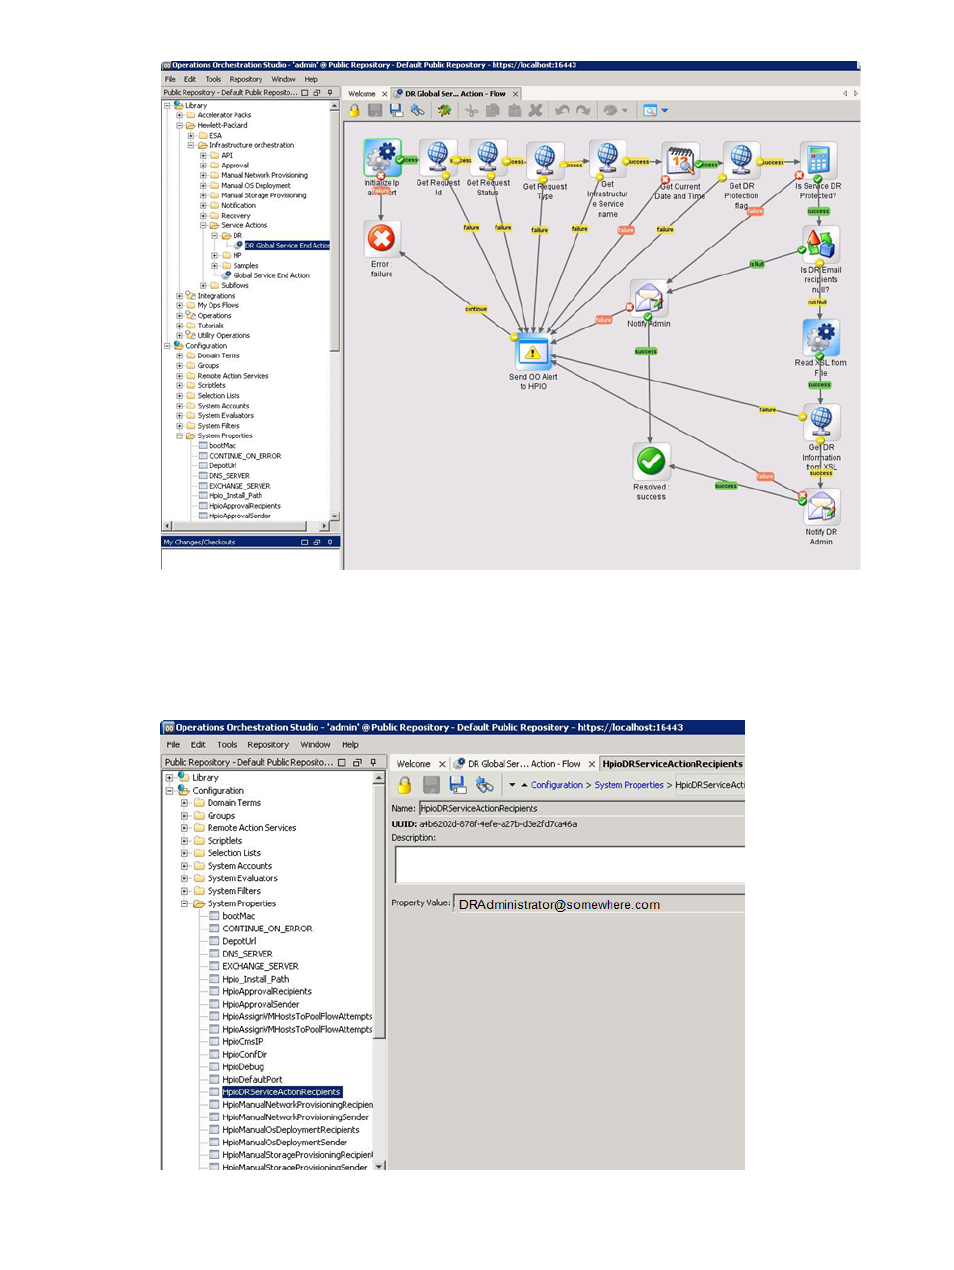Screen dimensions: 954x1270
Task: Select the Send OO Alert to HPIO step
Action: 533,353
